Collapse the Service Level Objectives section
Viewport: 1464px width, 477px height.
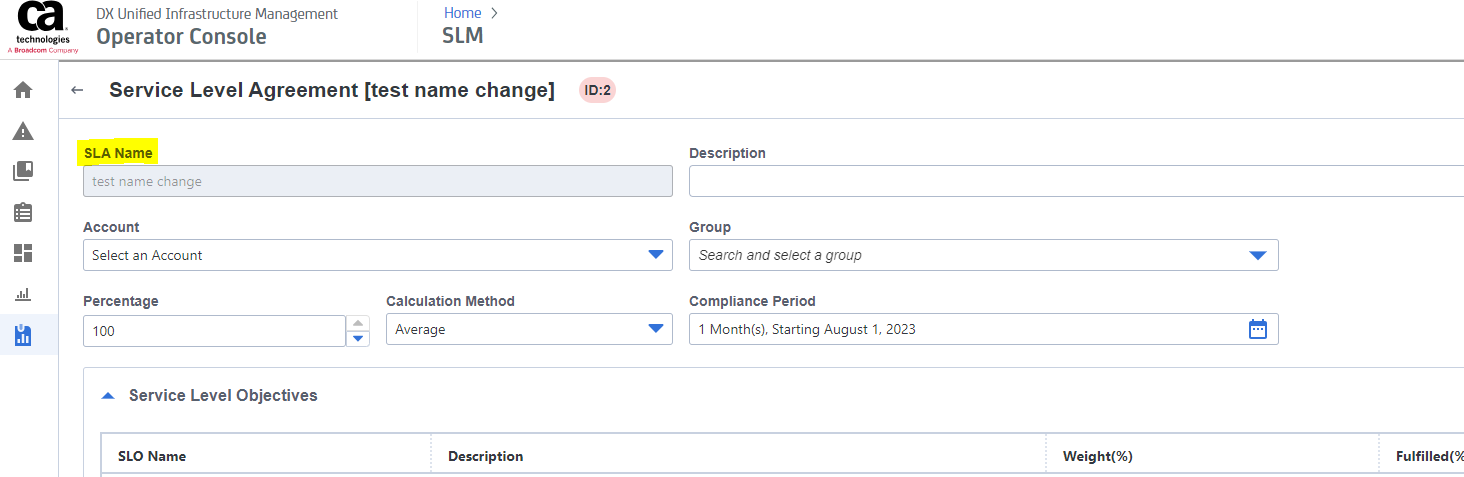[x=109, y=395]
